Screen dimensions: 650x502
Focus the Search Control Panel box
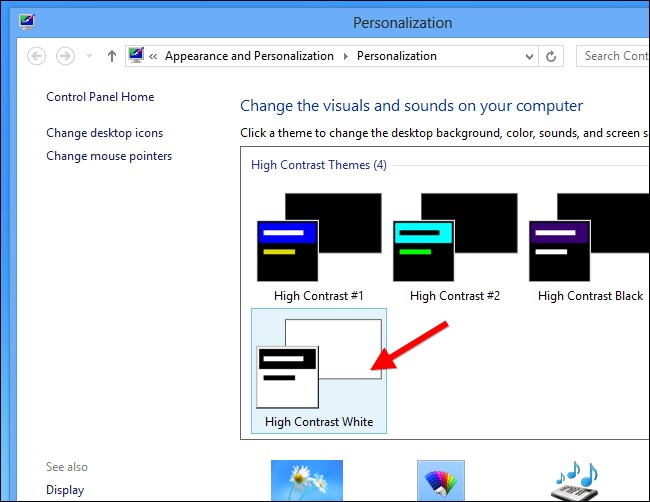(613, 56)
